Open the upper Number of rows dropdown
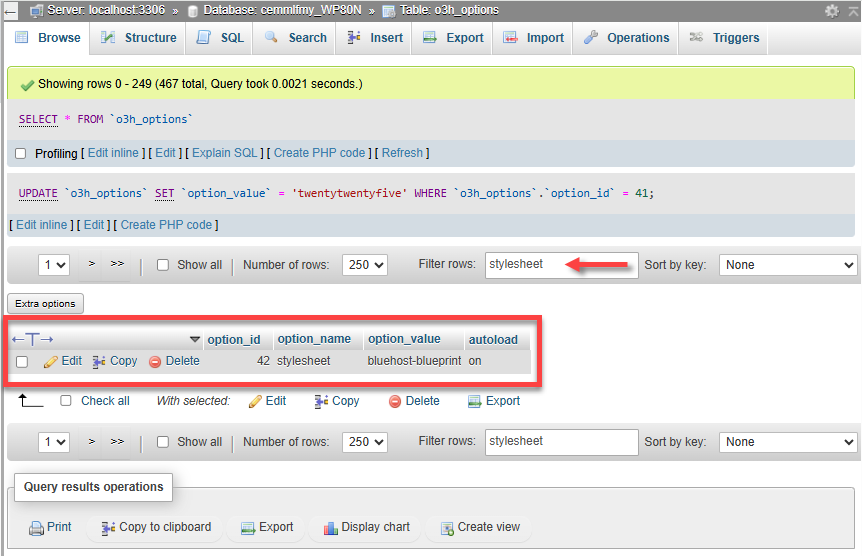 click(x=365, y=265)
